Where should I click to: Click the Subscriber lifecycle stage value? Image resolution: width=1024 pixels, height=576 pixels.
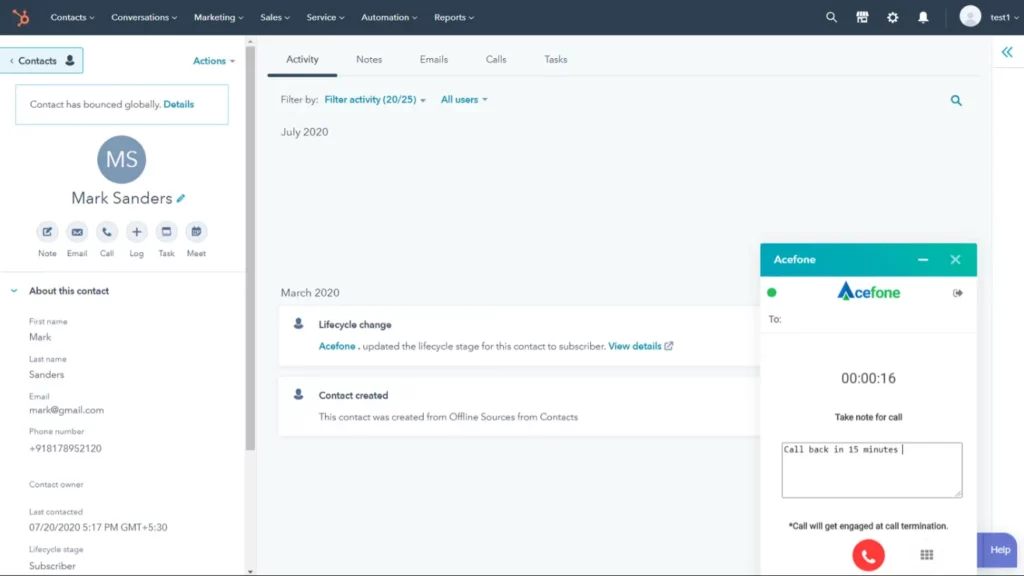[52, 566]
